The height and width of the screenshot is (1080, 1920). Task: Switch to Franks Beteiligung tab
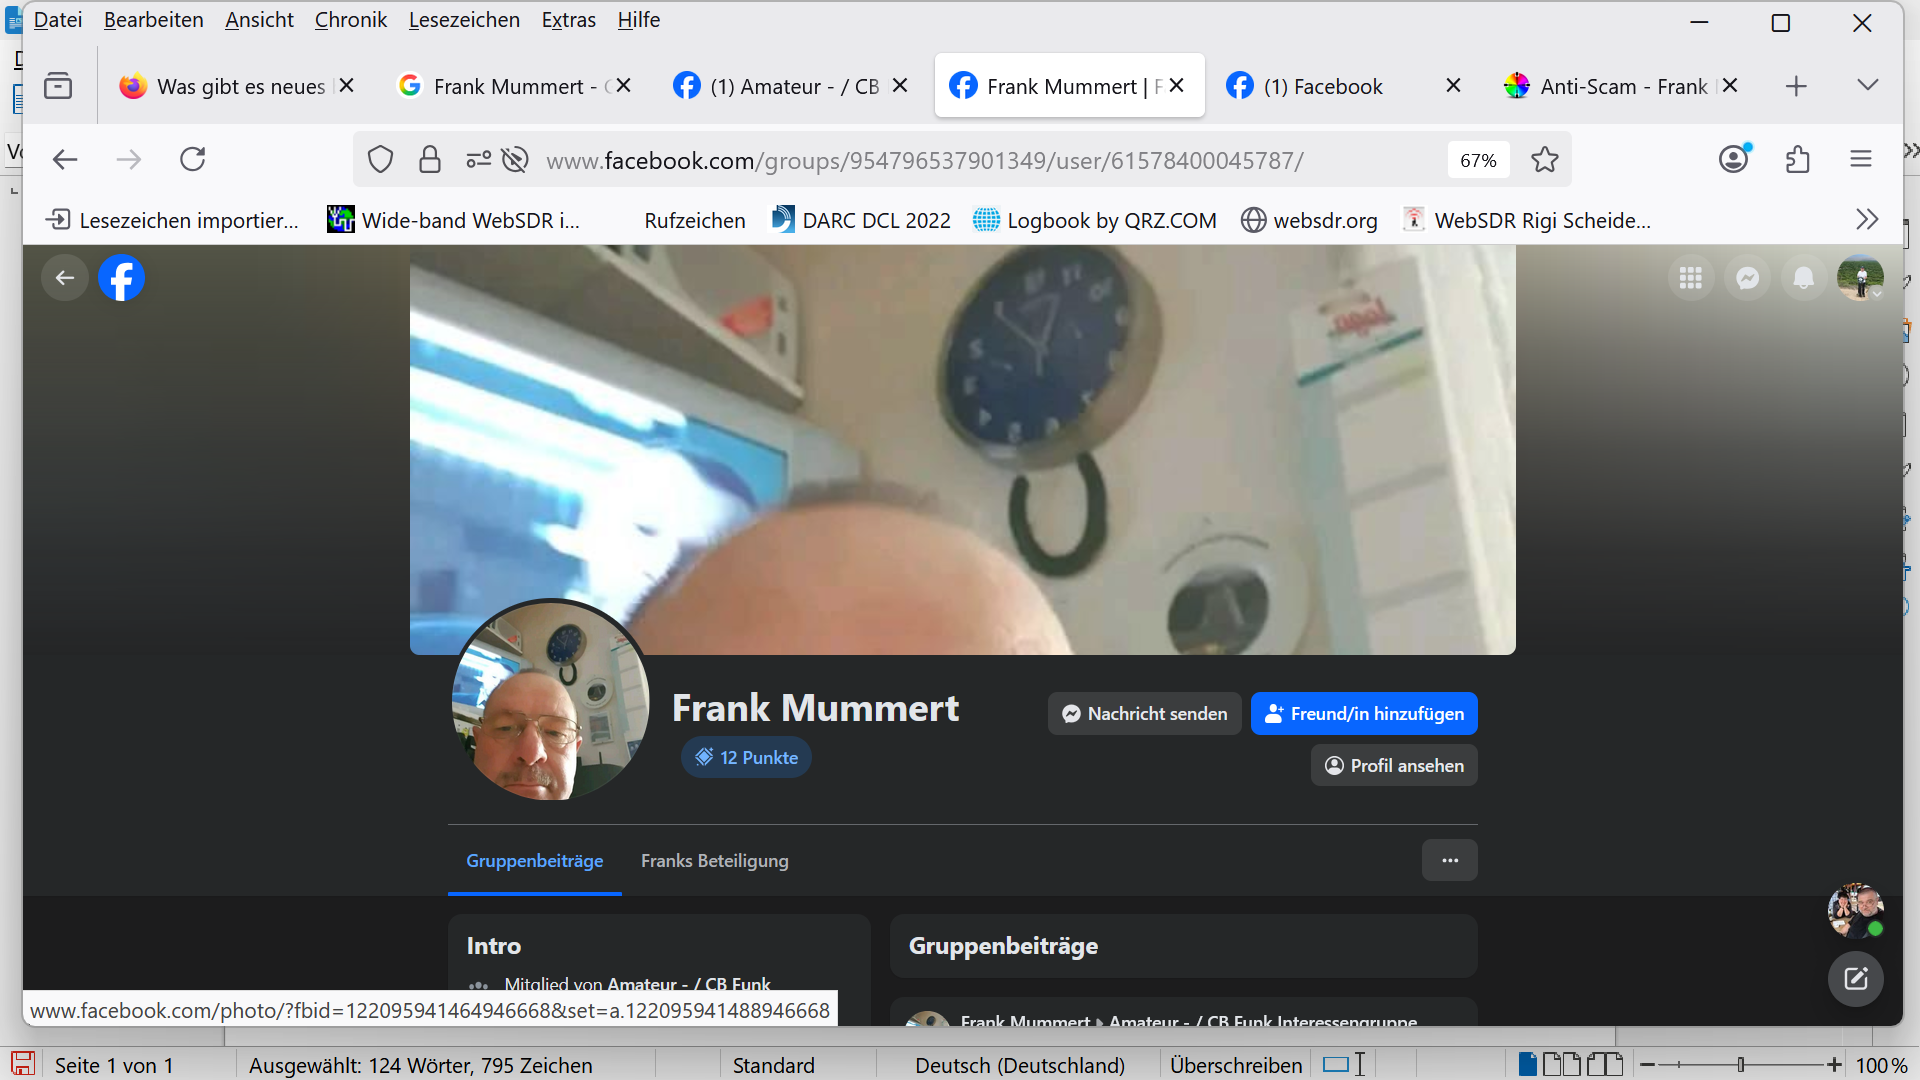(714, 860)
